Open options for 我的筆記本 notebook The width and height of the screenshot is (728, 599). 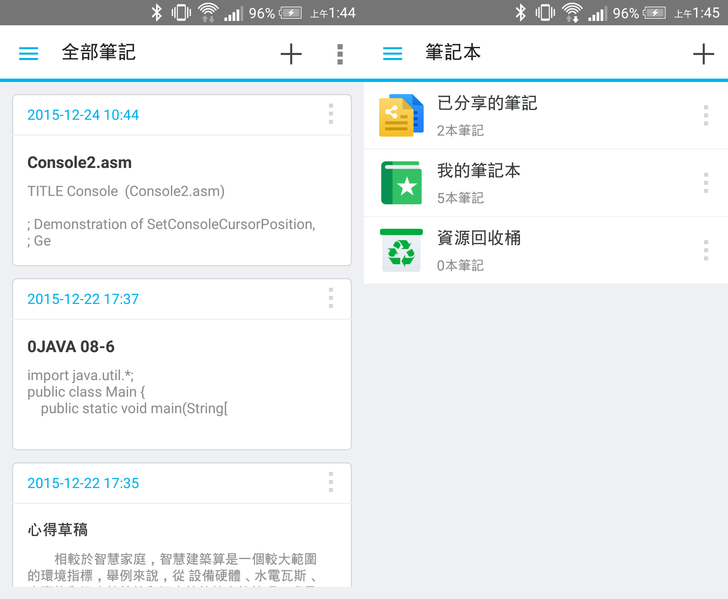706,183
